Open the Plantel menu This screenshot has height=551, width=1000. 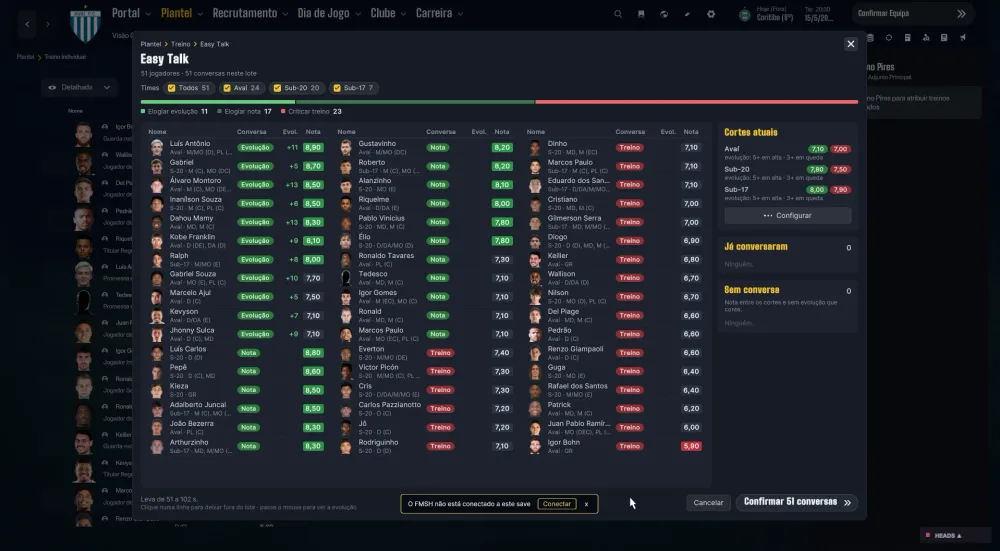coord(177,13)
